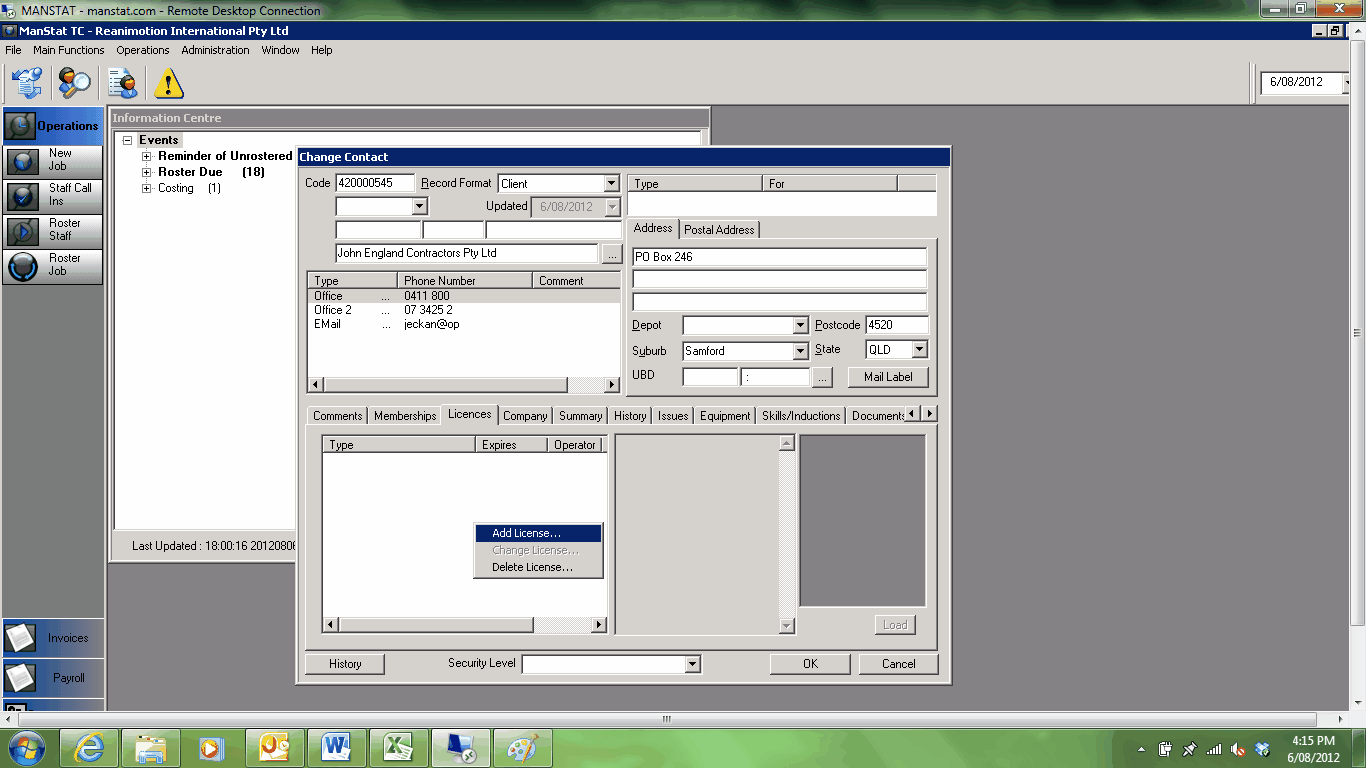Click the blue arrows document toolbar icon
The image size is (1366, 768).
pyautogui.click(x=26, y=83)
